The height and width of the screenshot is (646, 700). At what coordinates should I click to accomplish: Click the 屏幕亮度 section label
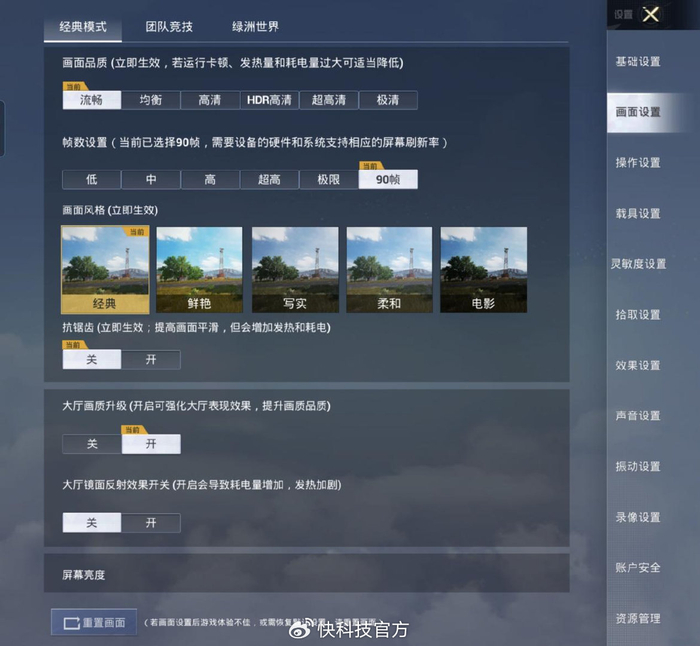point(83,575)
